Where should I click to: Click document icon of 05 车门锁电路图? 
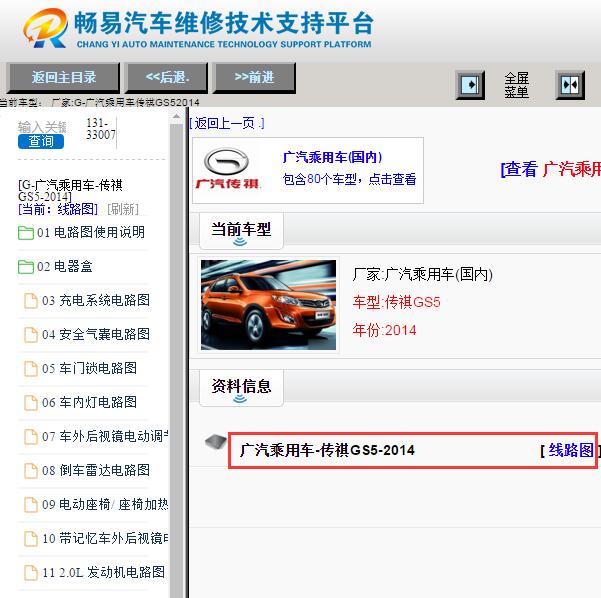tap(31, 369)
